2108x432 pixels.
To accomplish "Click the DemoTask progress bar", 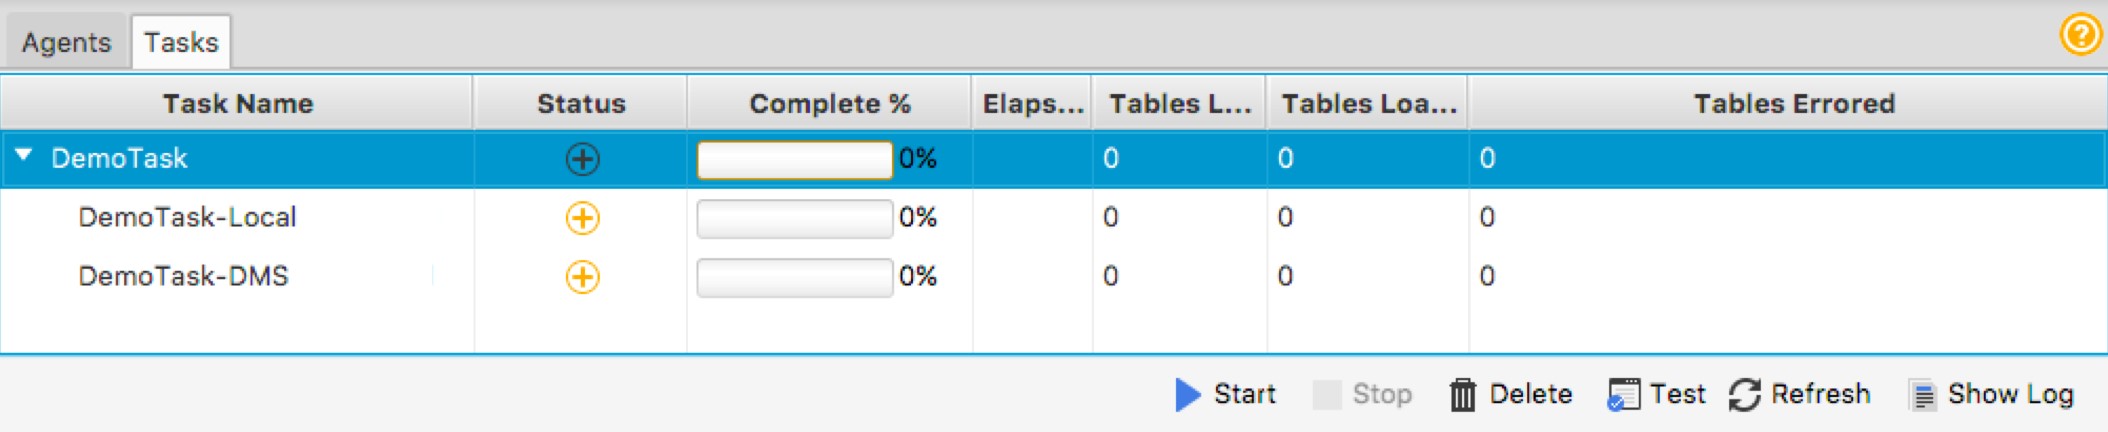I will pyautogui.click(x=794, y=159).
